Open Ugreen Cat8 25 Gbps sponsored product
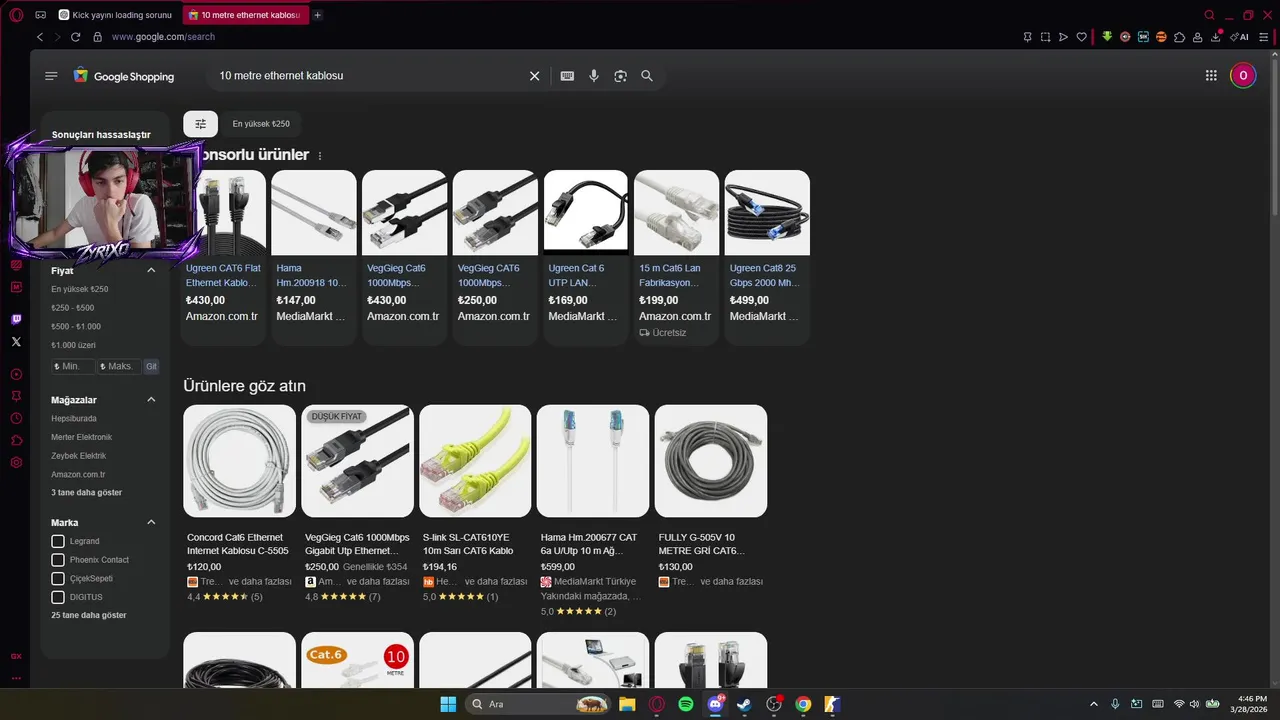Screen dimensions: 1280x720 click(x=767, y=258)
